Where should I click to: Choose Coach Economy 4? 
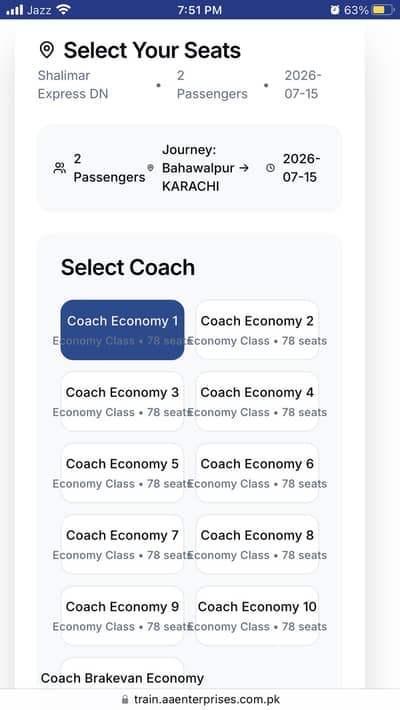pyautogui.click(x=257, y=401)
